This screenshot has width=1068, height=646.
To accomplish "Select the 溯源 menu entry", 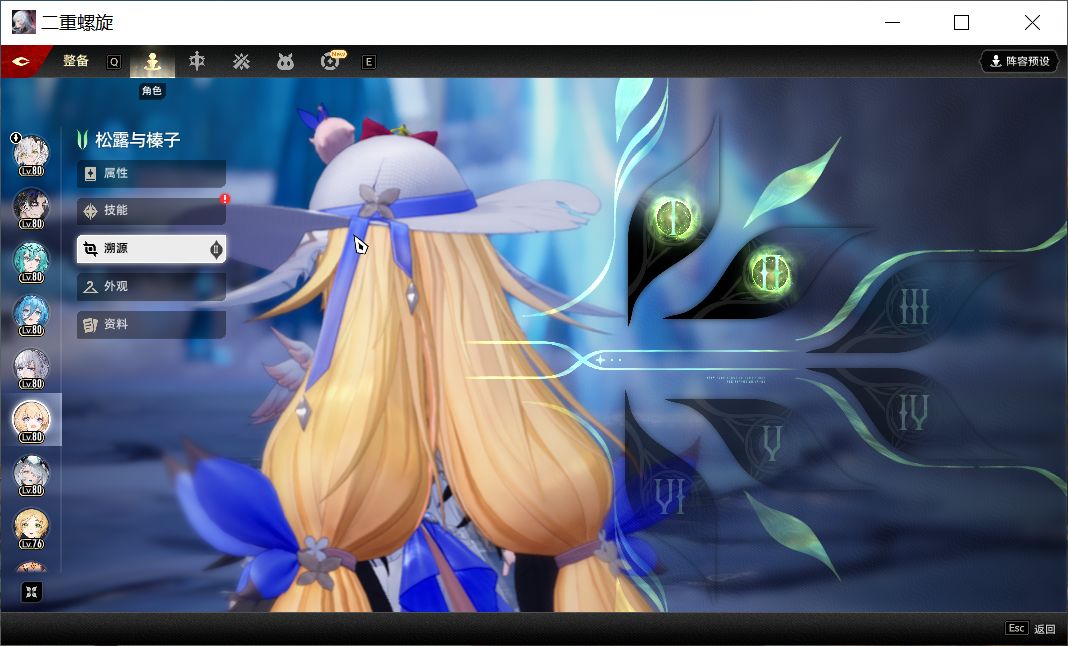I will [151, 249].
